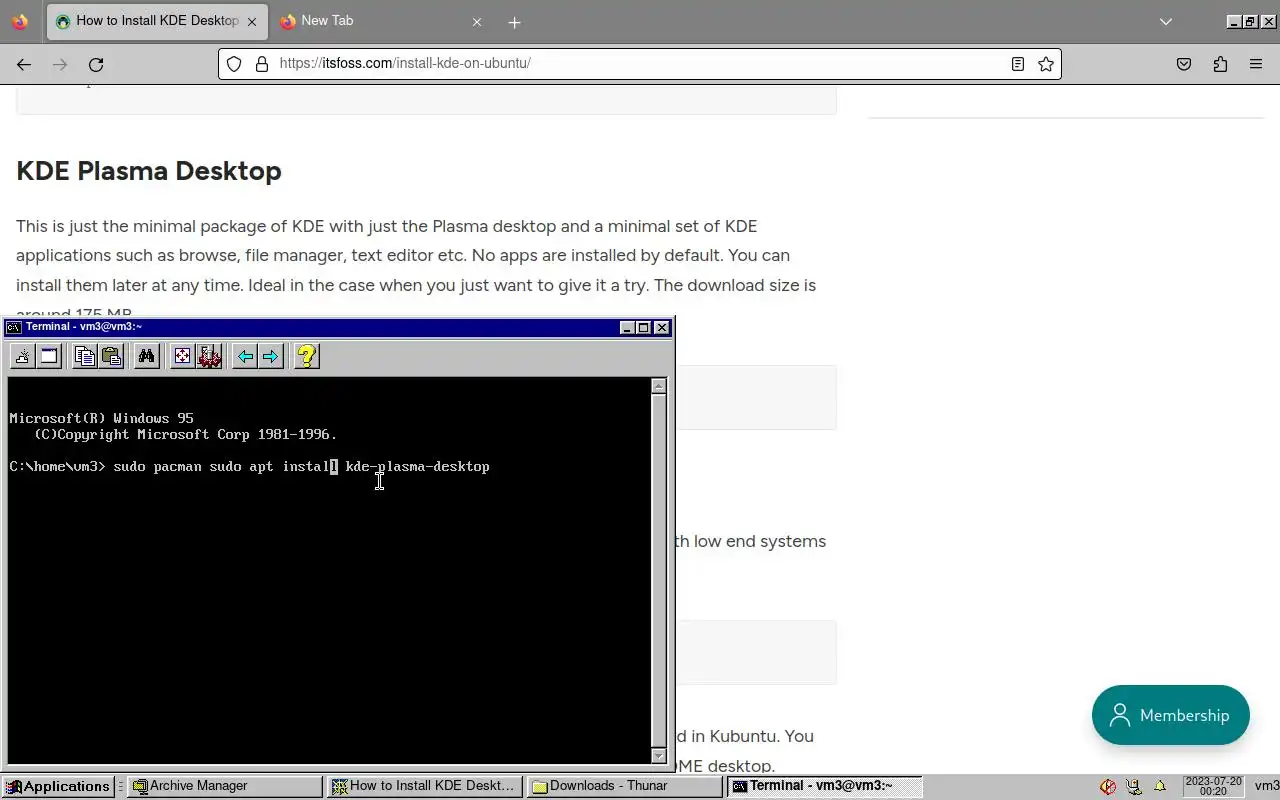Click the vm3 user label in panel
The height and width of the screenshot is (800, 1280).
(x=1266, y=786)
